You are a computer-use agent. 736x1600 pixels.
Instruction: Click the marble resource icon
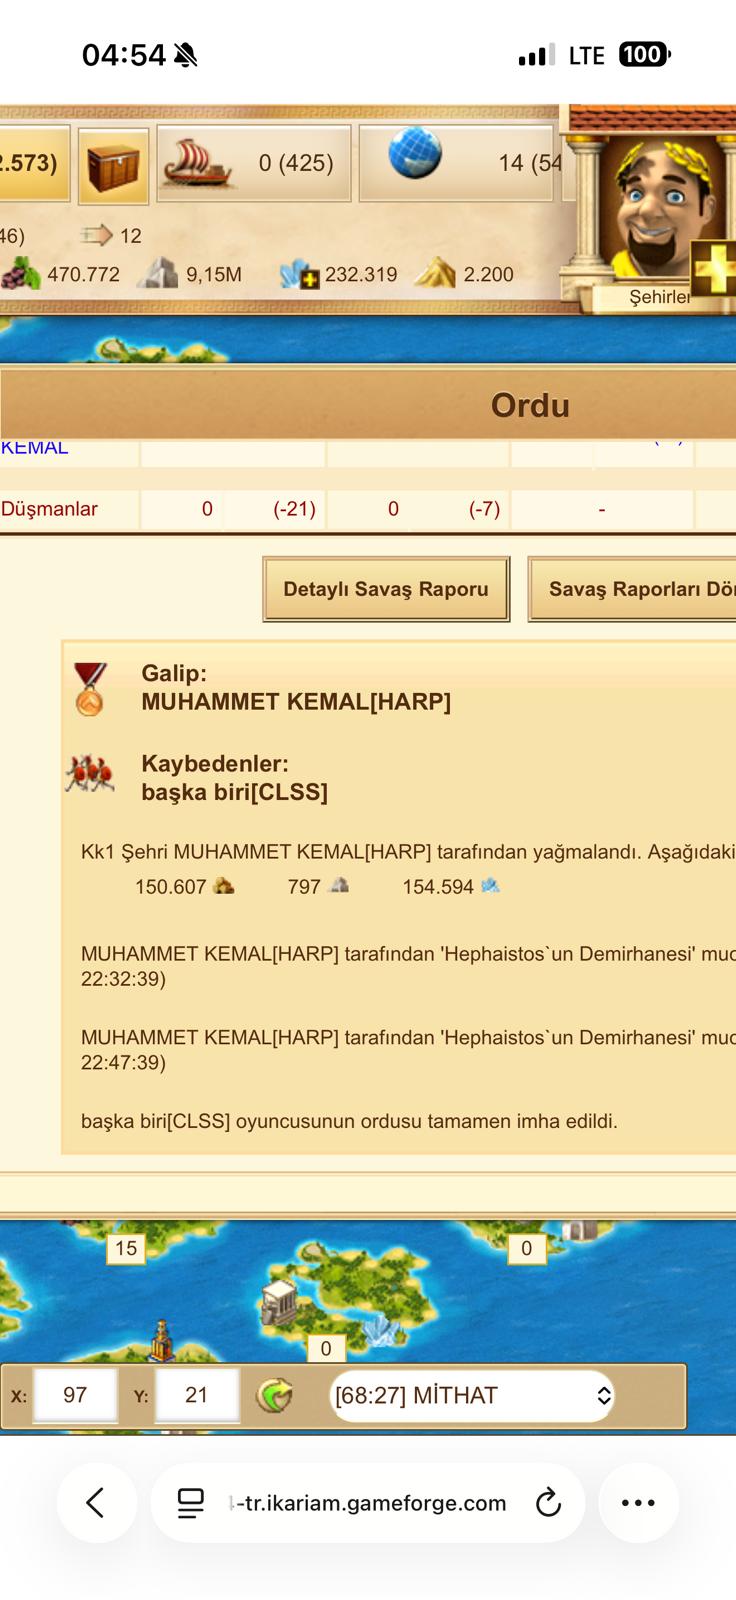tap(156, 273)
